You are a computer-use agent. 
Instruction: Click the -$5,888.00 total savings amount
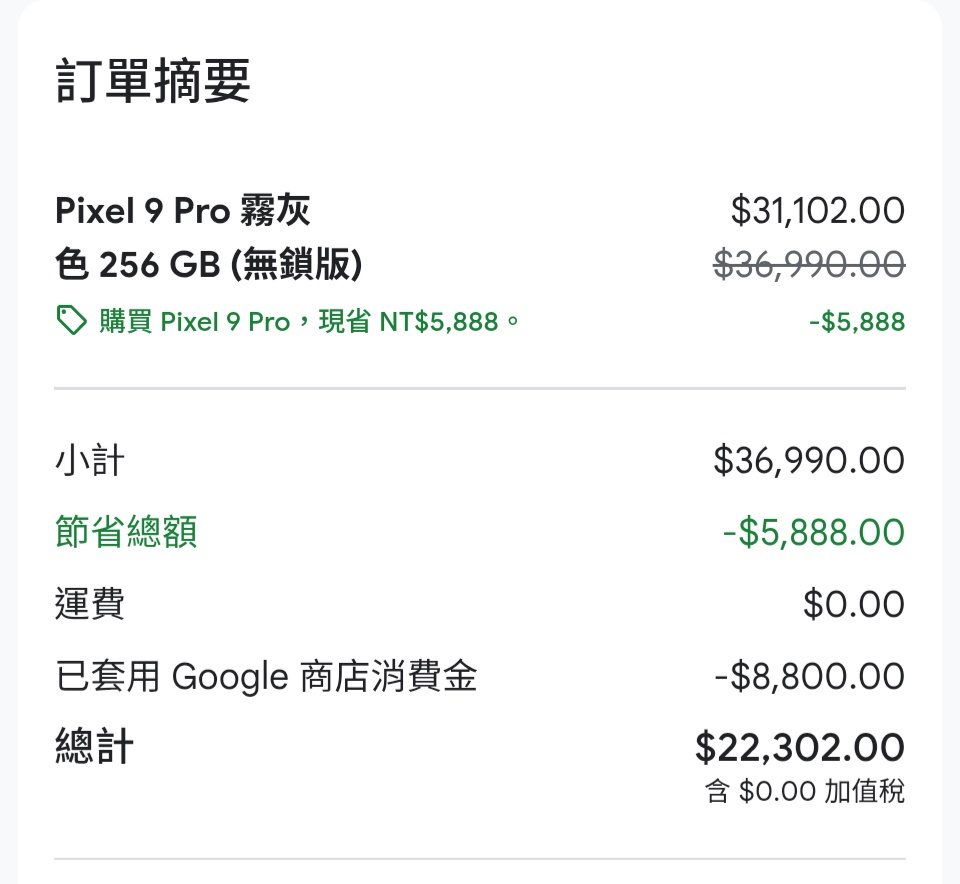[x=814, y=532]
